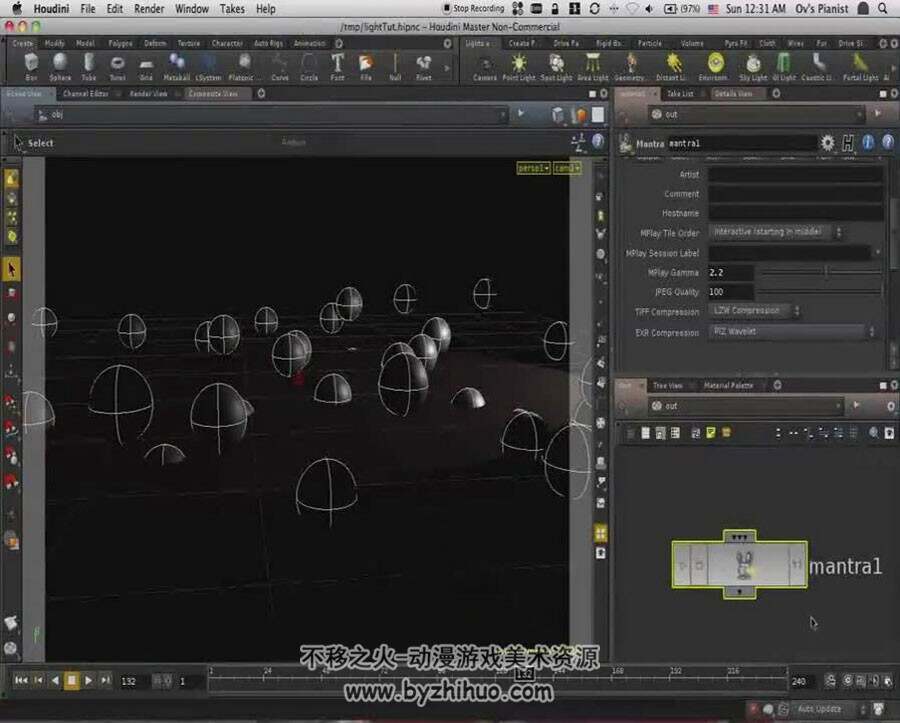Open the parameter gear menu for Mantra
The width and height of the screenshot is (900, 723).
pos(827,142)
